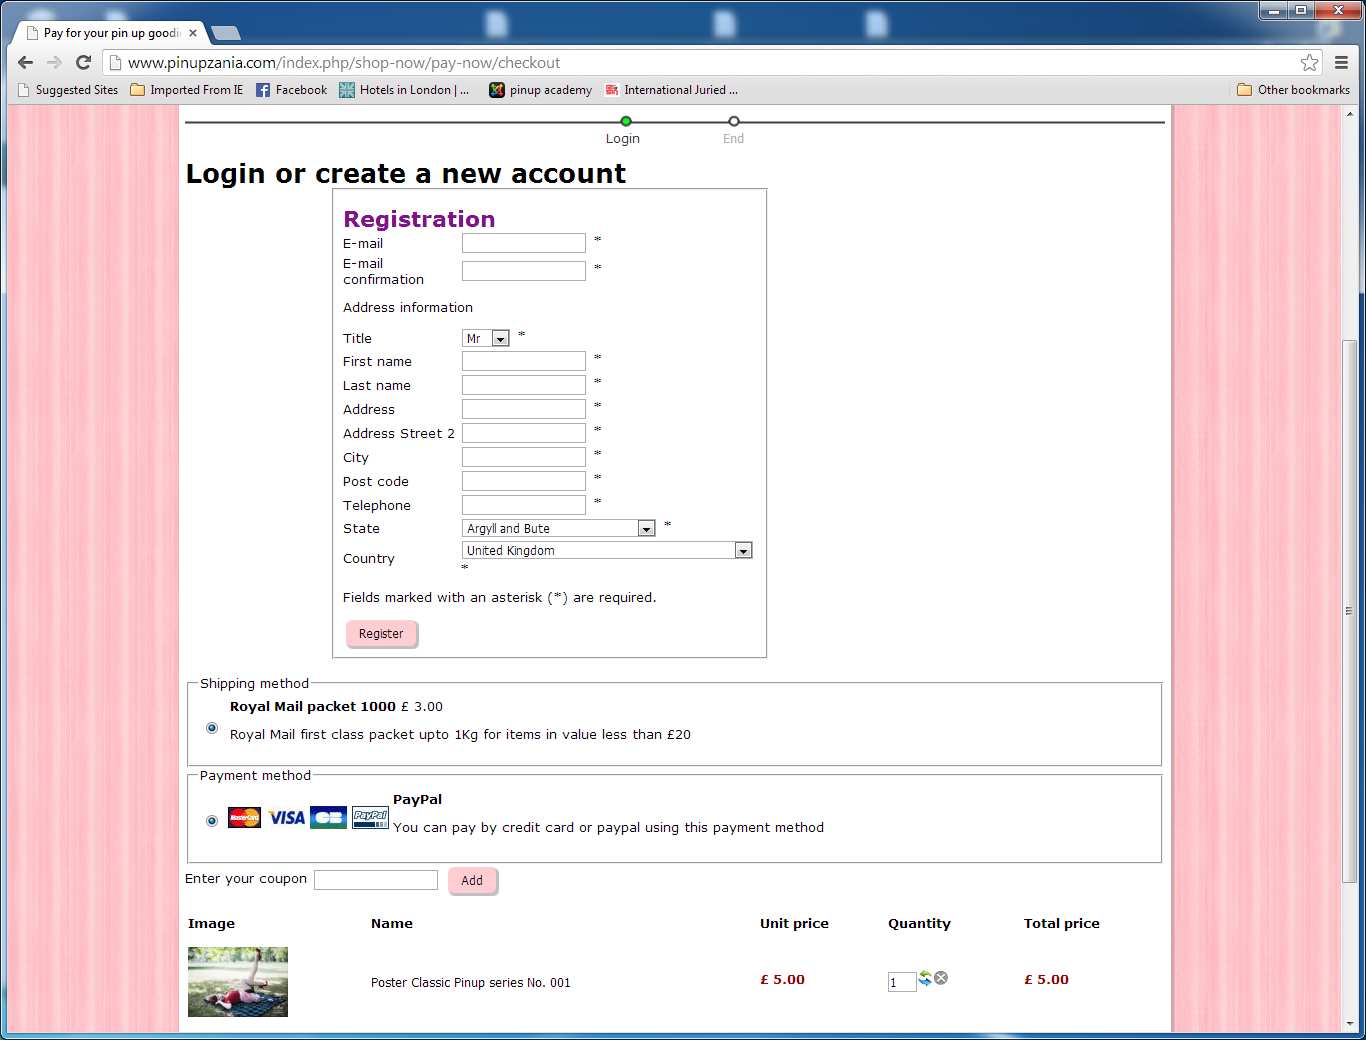Image resolution: width=1366 pixels, height=1040 pixels.
Task: Click the scrollbar up arrow
Action: (x=1350, y=113)
